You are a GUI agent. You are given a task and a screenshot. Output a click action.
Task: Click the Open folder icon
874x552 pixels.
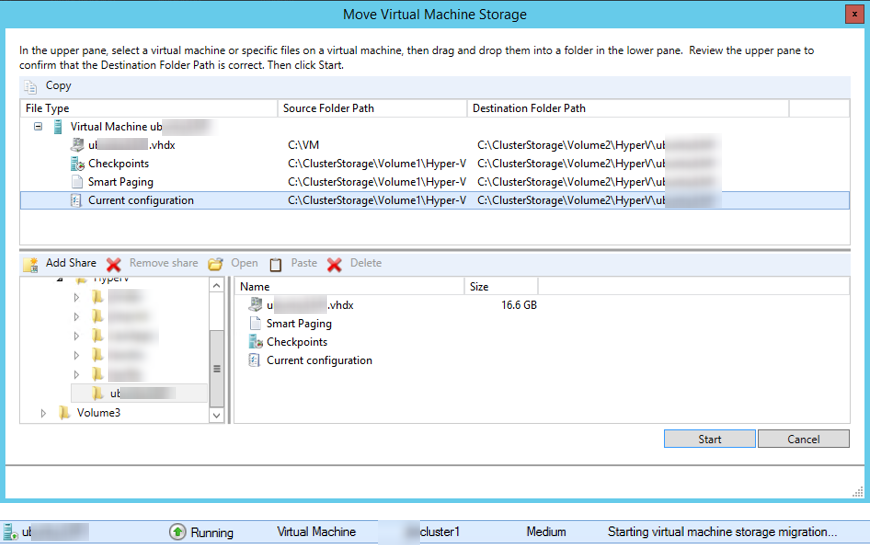[216, 265]
